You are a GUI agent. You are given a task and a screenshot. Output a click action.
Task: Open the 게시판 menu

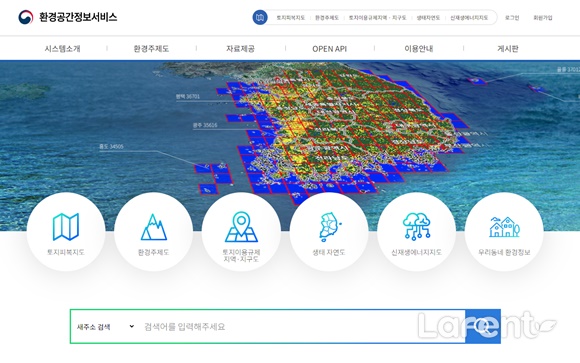tap(508, 48)
